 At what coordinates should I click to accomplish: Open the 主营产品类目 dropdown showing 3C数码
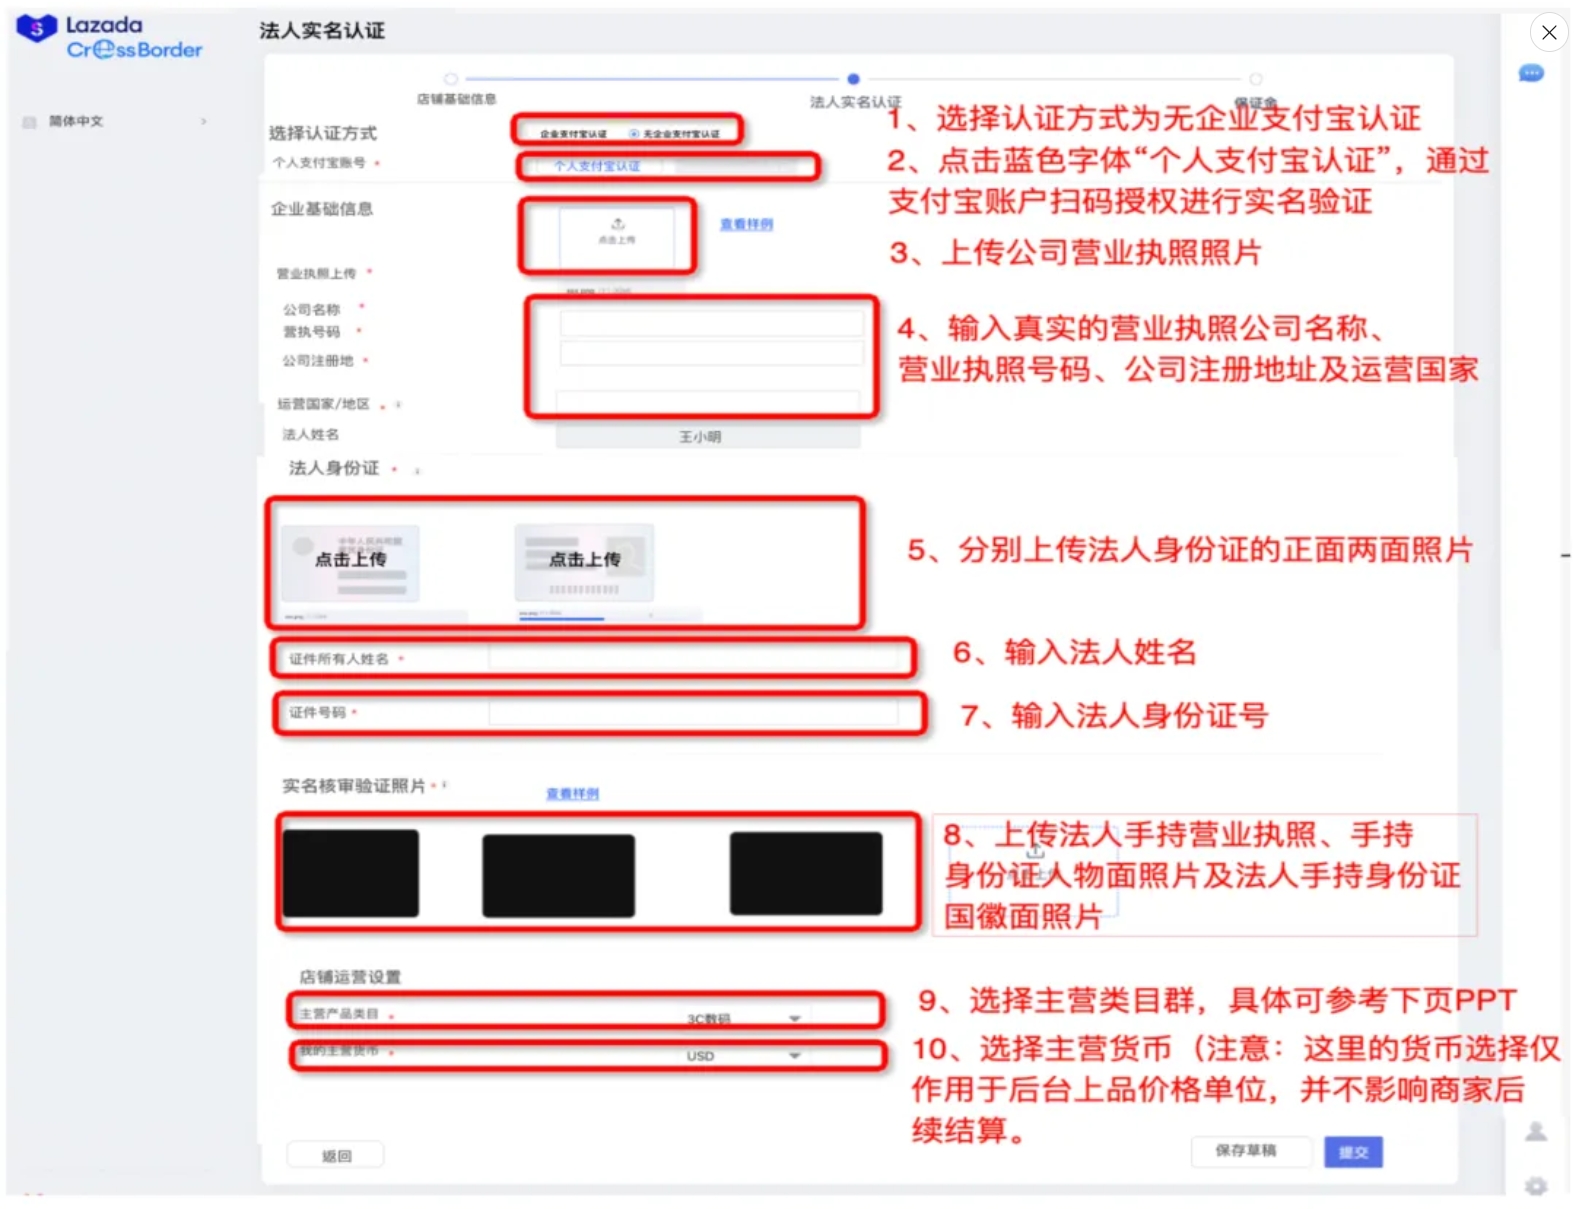[x=742, y=1018]
